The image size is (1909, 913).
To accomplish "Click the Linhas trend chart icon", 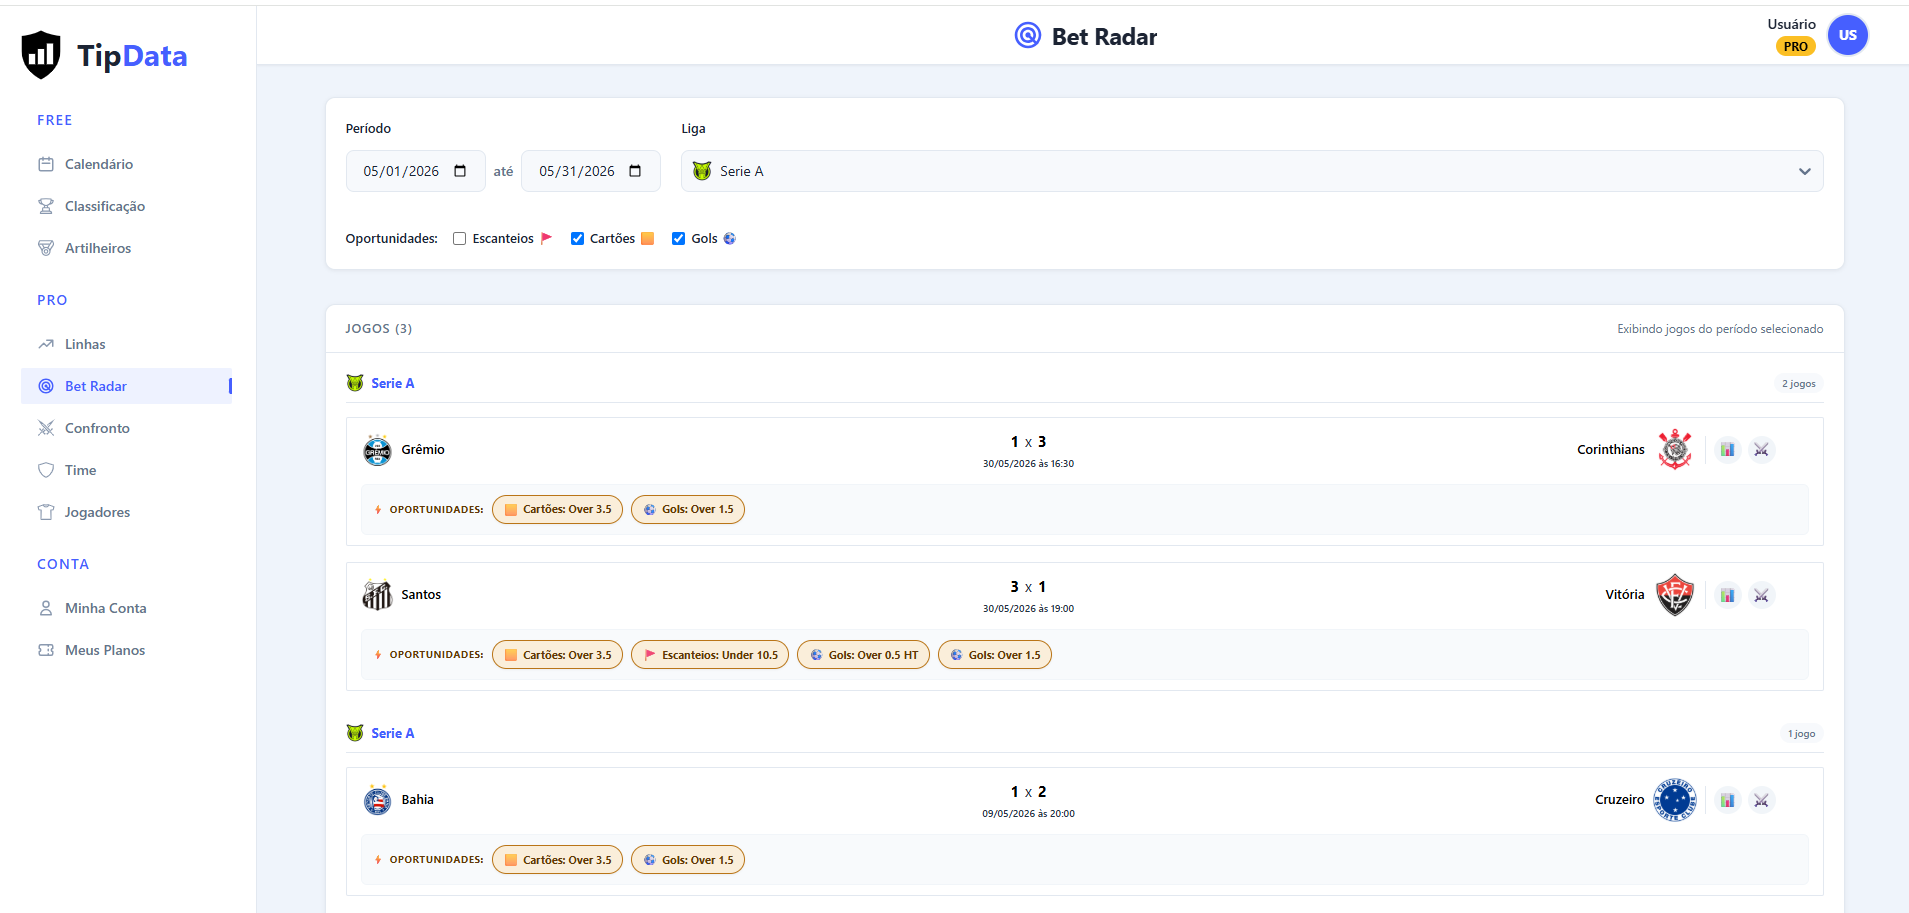I will click(46, 344).
